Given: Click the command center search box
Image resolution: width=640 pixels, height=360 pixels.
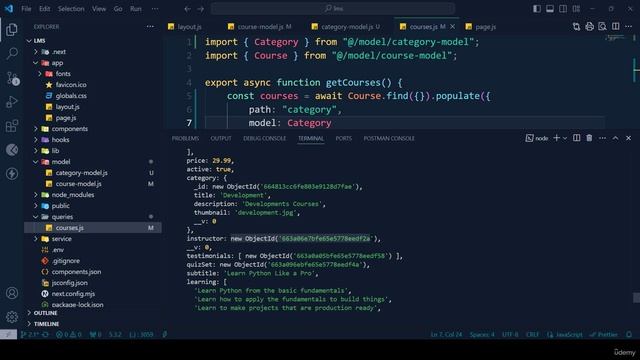Looking at the screenshot, I should pos(333,9).
